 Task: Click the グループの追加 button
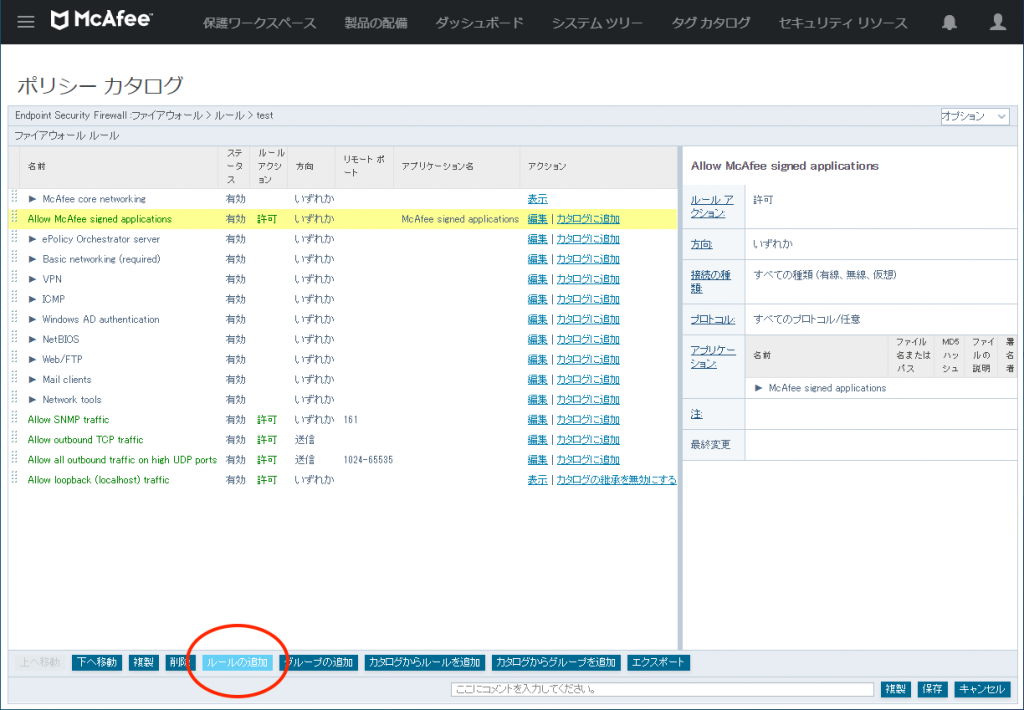click(319, 662)
